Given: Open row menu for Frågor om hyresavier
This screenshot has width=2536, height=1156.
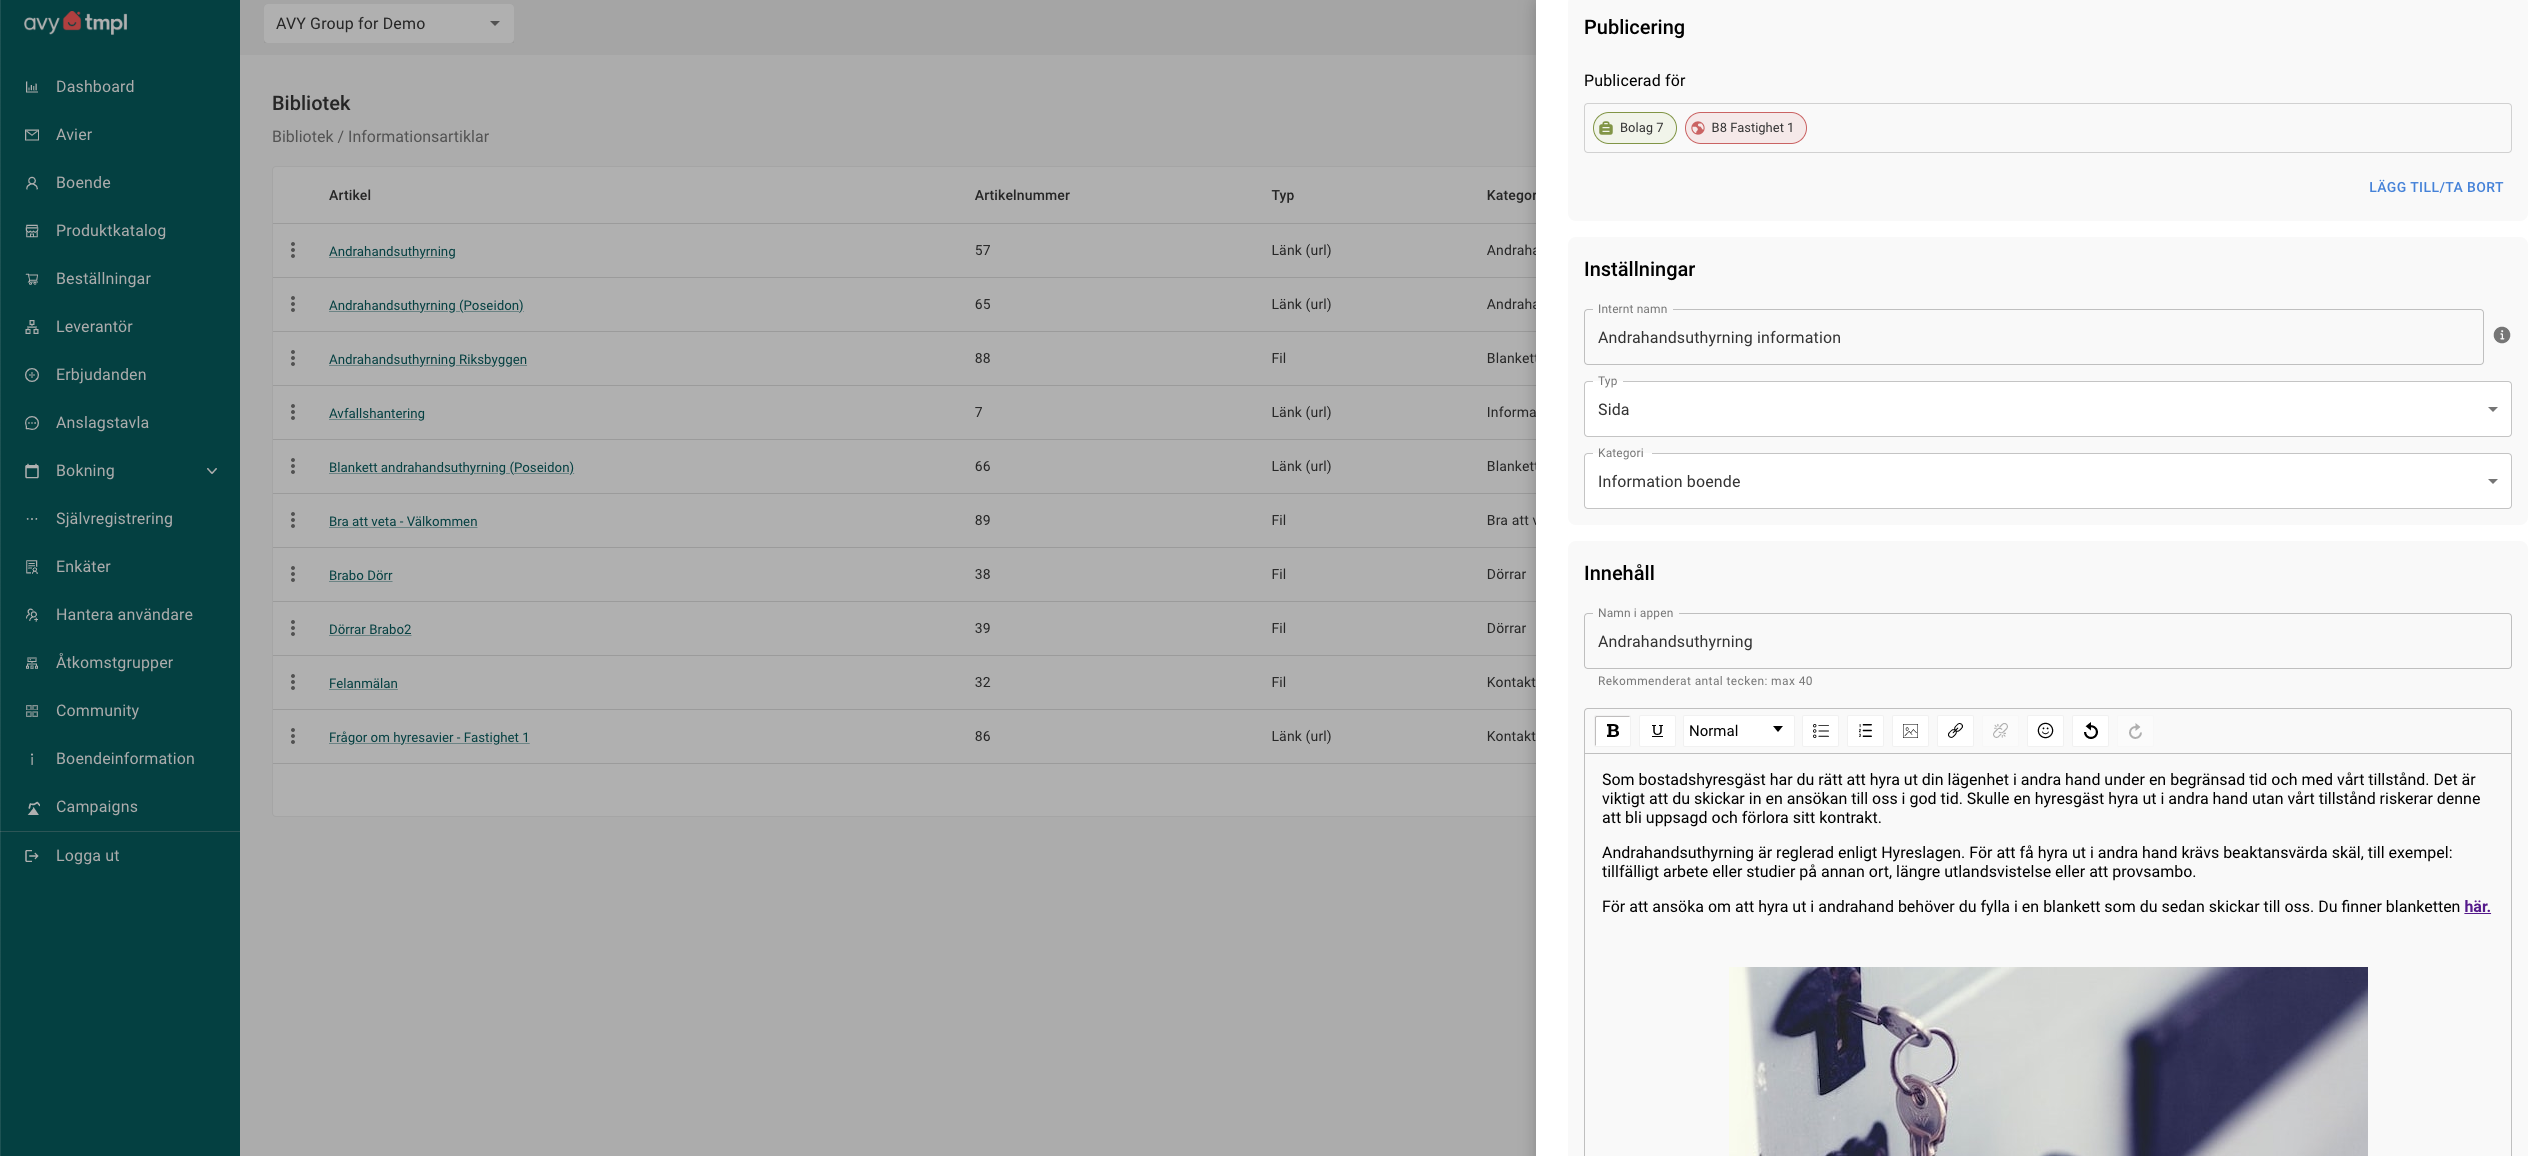Looking at the screenshot, I should coord(293,736).
